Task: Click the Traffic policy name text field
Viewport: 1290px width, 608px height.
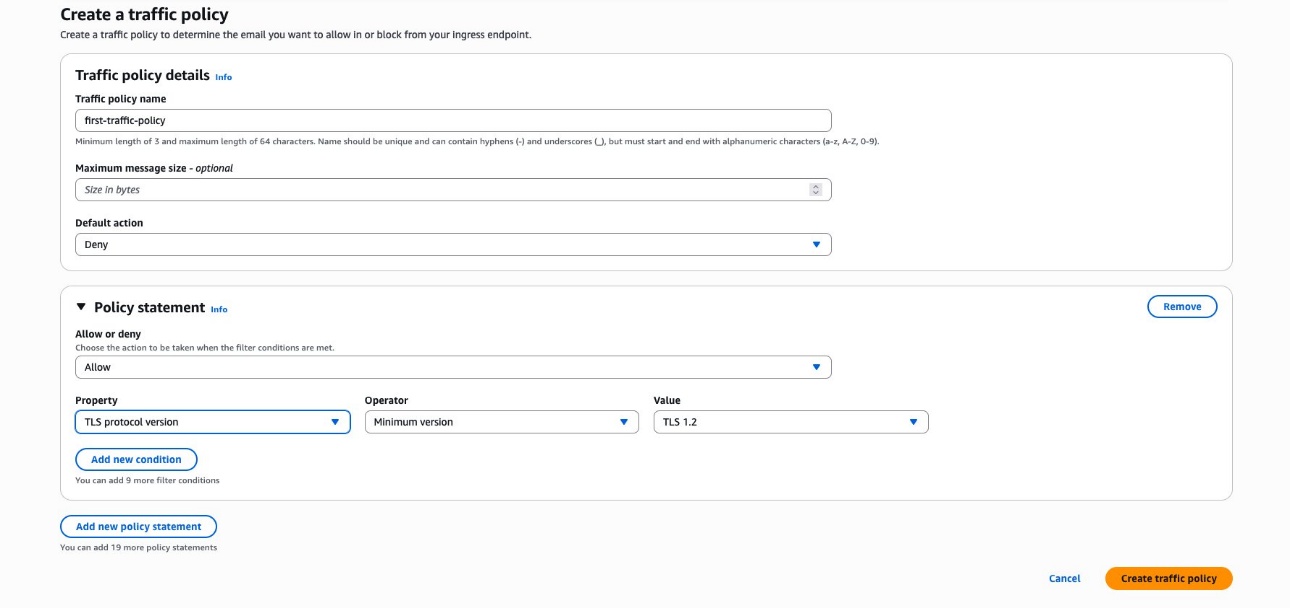Action: coord(453,120)
